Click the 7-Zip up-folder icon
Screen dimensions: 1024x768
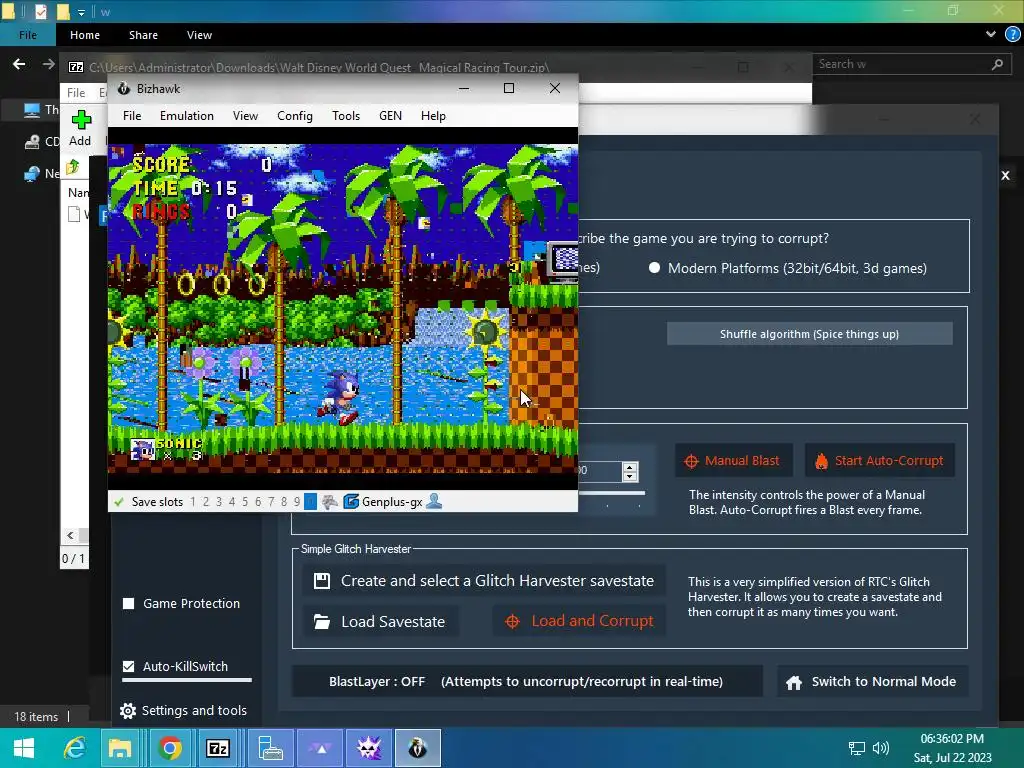[72, 167]
